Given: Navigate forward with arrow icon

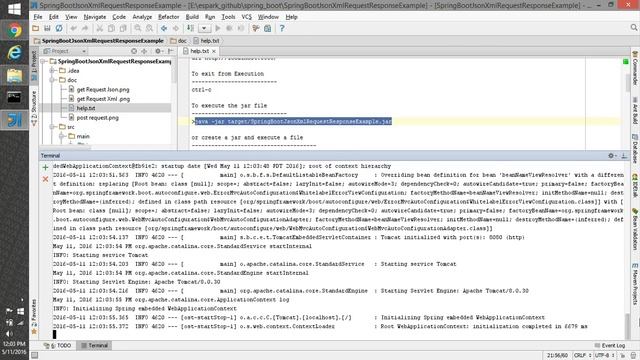Looking at the screenshot, I should [x=176, y=28].
